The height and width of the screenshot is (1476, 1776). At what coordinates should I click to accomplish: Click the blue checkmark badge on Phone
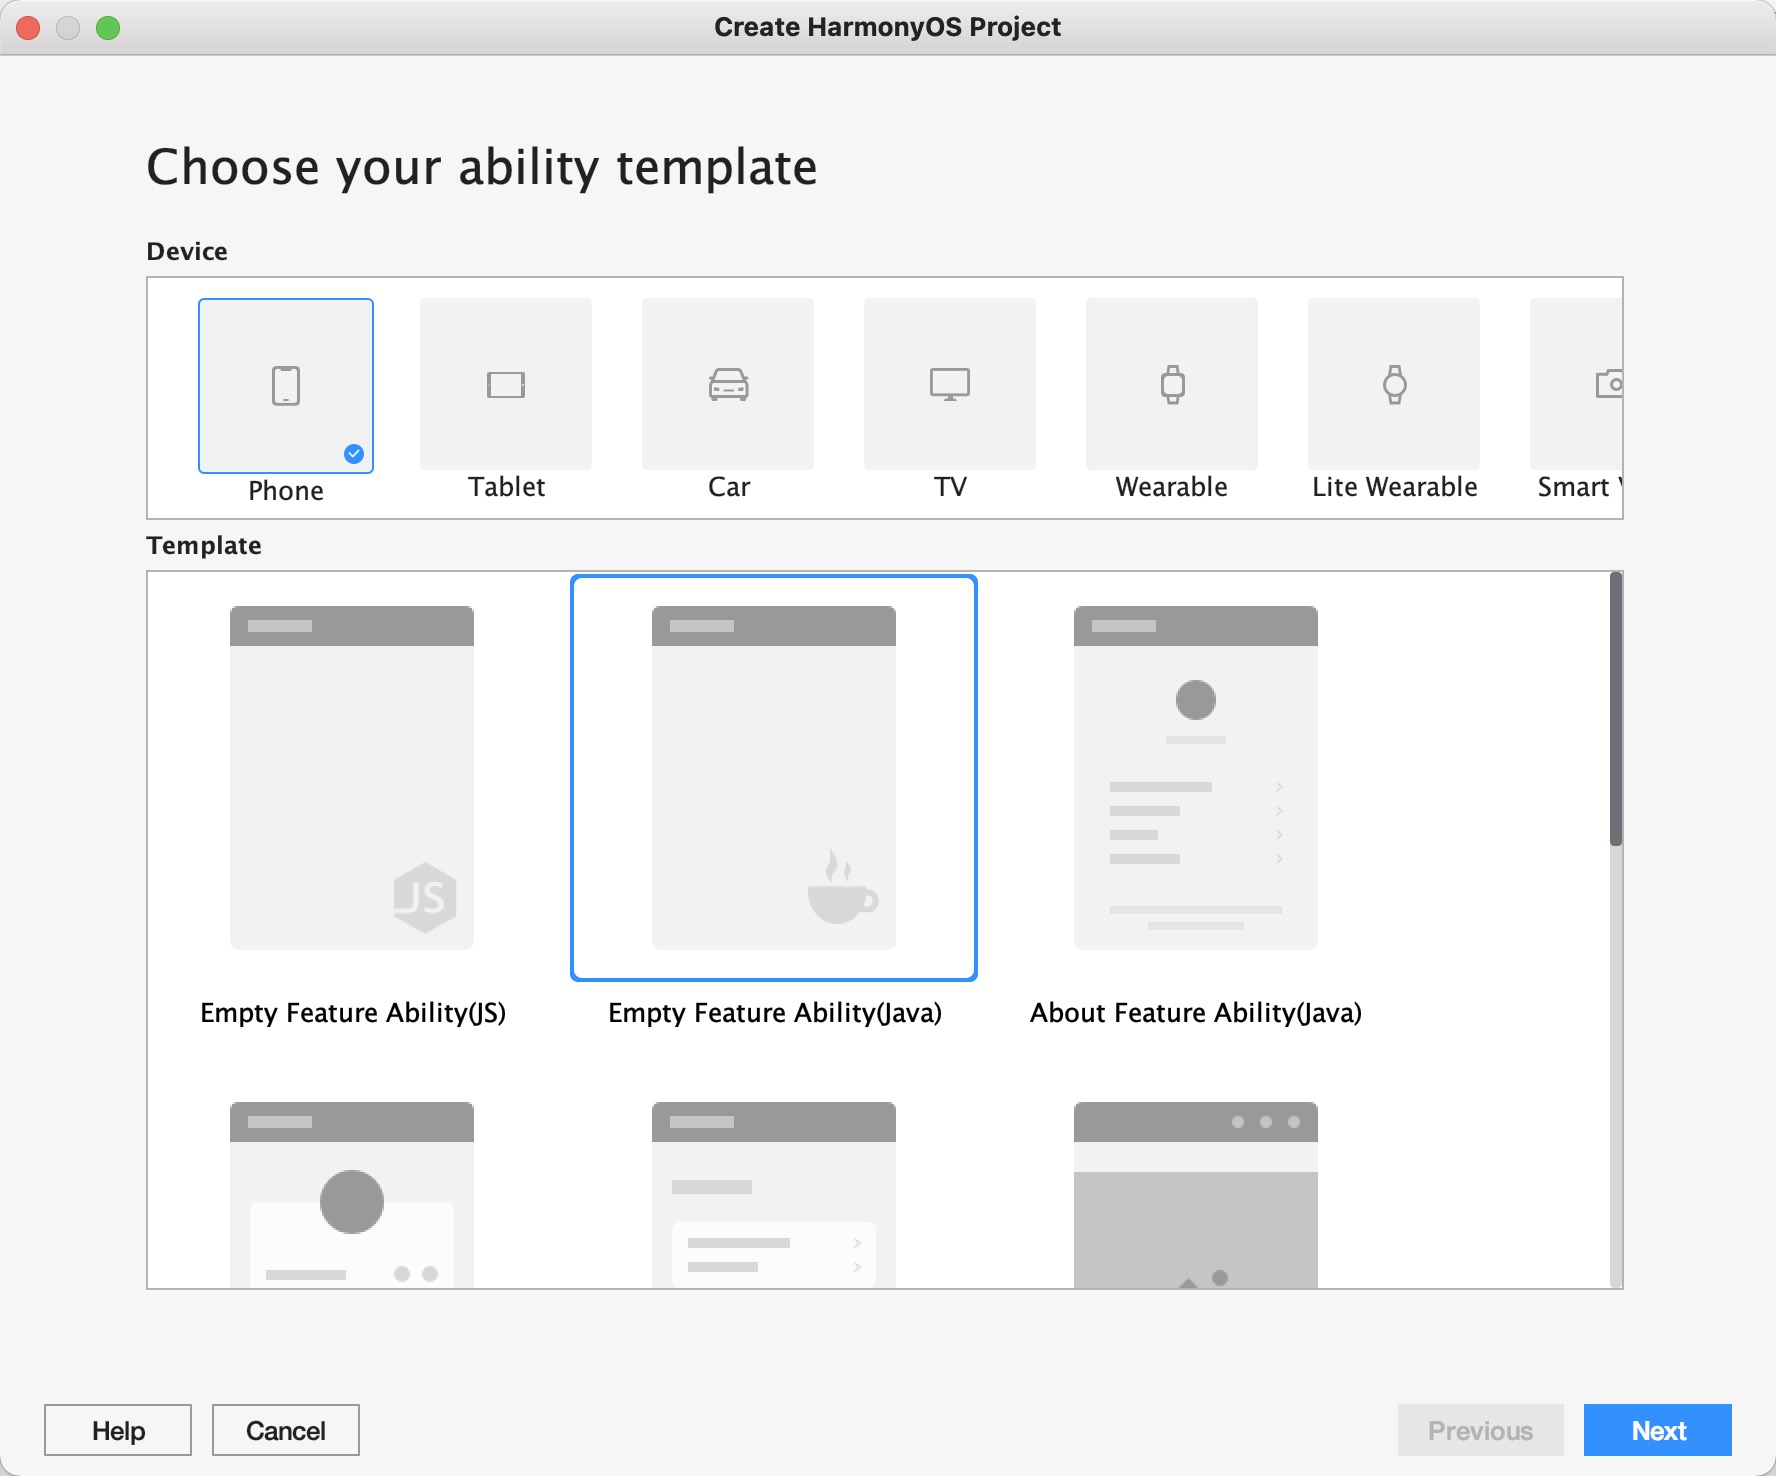click(x=354, y=454)
